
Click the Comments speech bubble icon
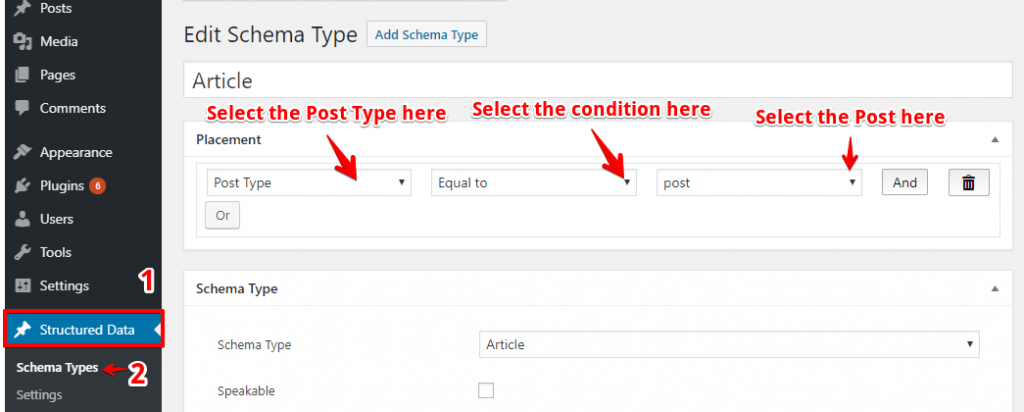(23, 108)
